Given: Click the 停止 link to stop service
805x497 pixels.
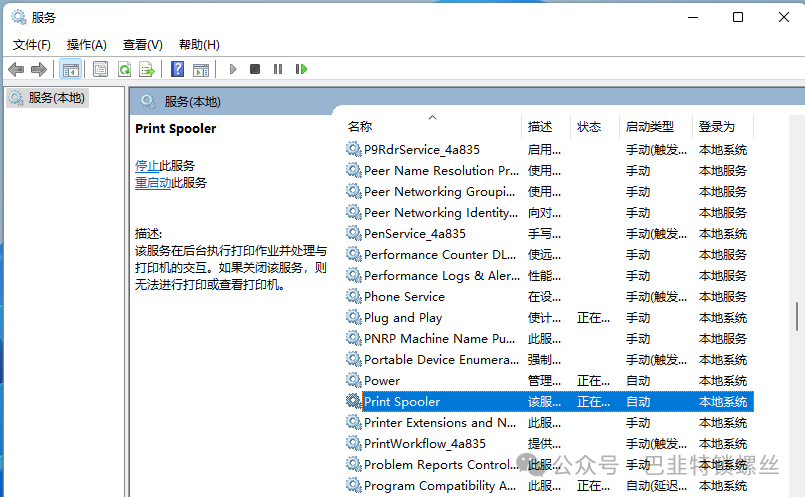Looking at the screenshot, I should point(147,166).
